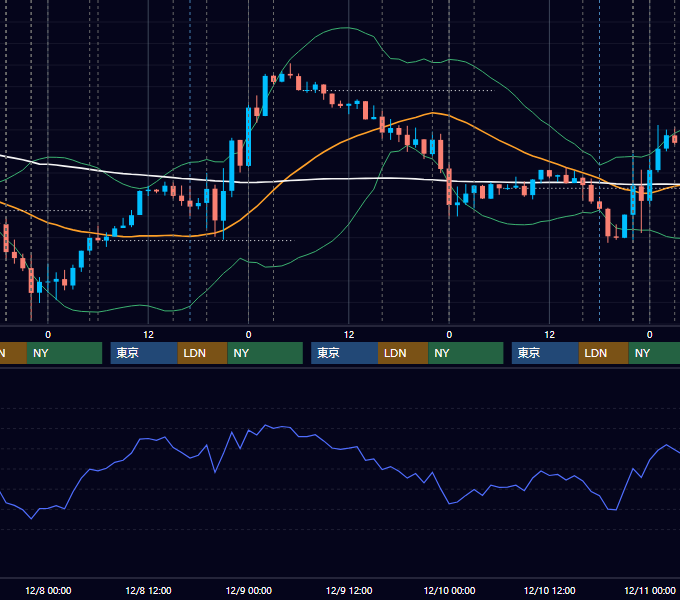Image resolution: width=680 pixels, height=600 pixels.
Task: Click the leftmost NY session bar
Action: (x=64, y=353)
